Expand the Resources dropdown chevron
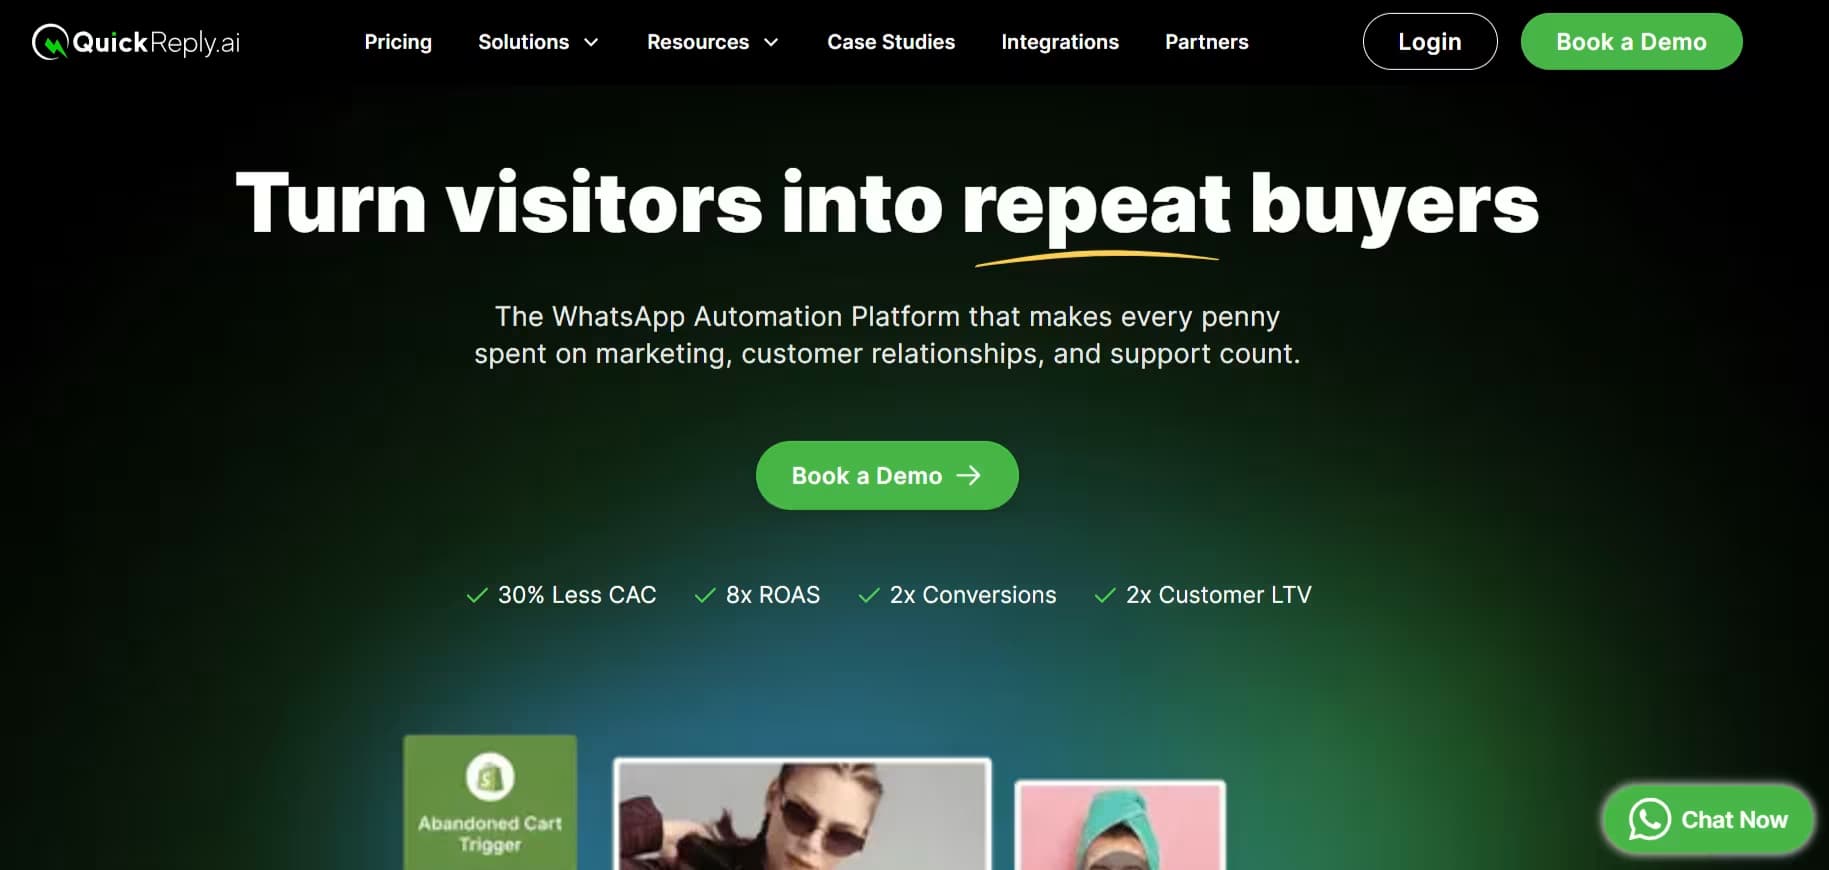 click(x=771, y=42)
